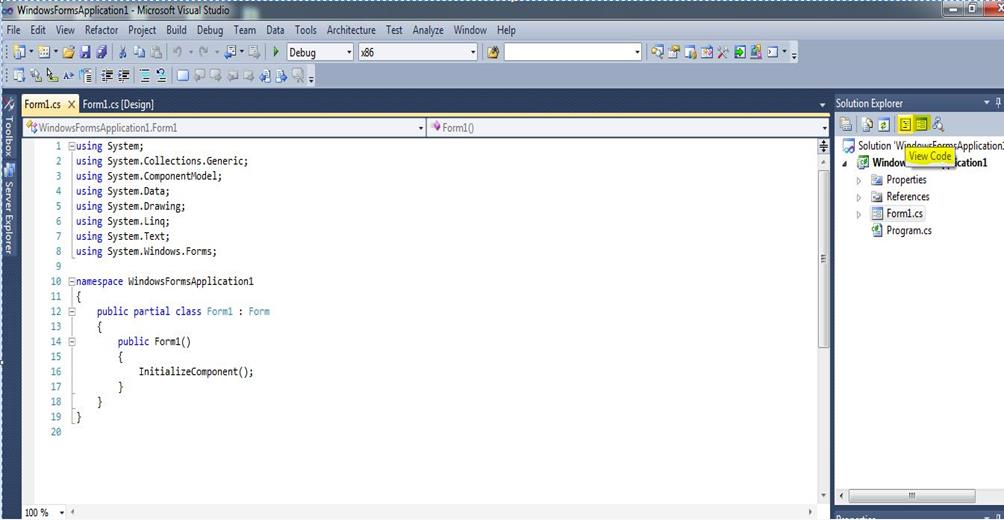Open the Form1() members dropdown
The height and width of the screenshot is (520, 1004).
(x=825, y=128)
